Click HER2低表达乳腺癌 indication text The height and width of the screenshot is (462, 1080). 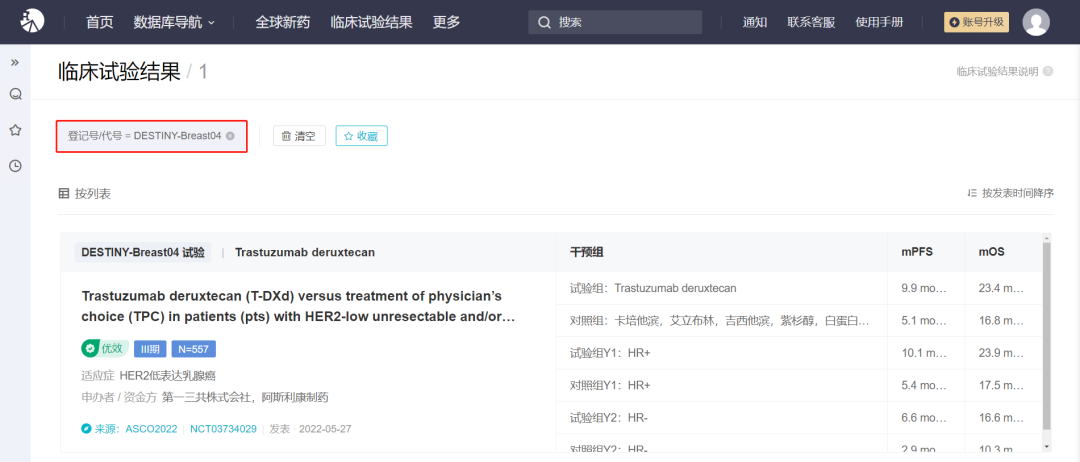point(169,376)
